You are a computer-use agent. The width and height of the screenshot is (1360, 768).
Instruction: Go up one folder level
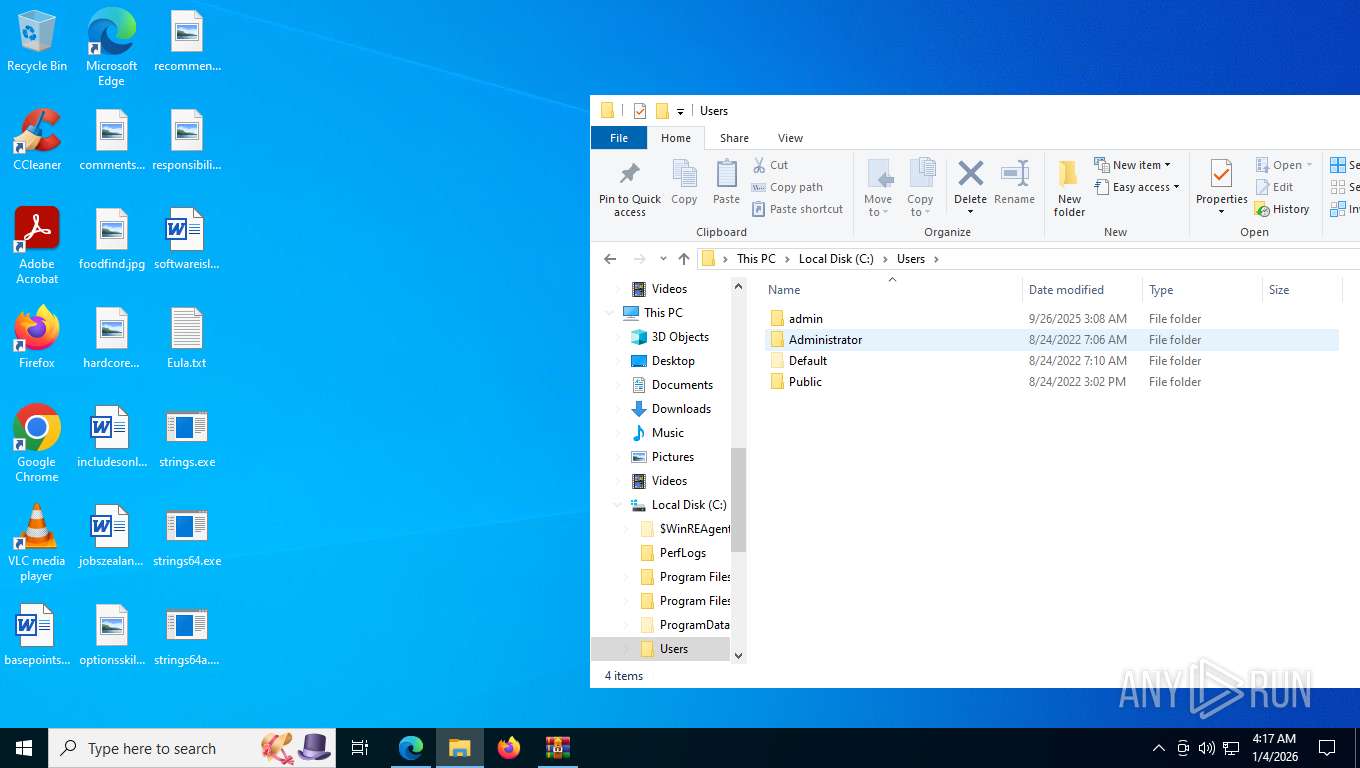point(684,259)
